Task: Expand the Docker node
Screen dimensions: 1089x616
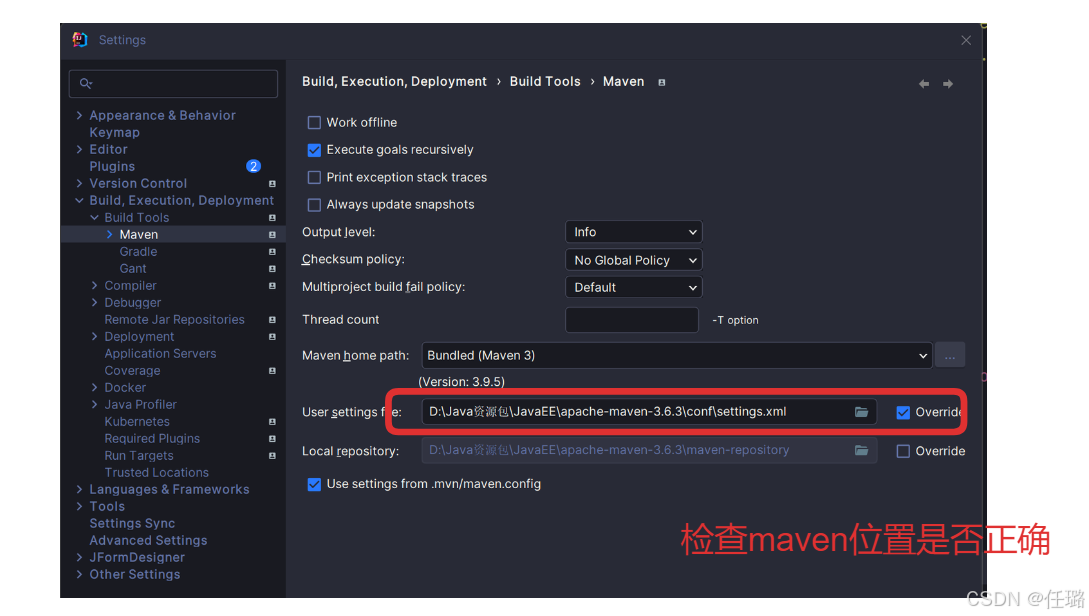Action: coord(94,388)
